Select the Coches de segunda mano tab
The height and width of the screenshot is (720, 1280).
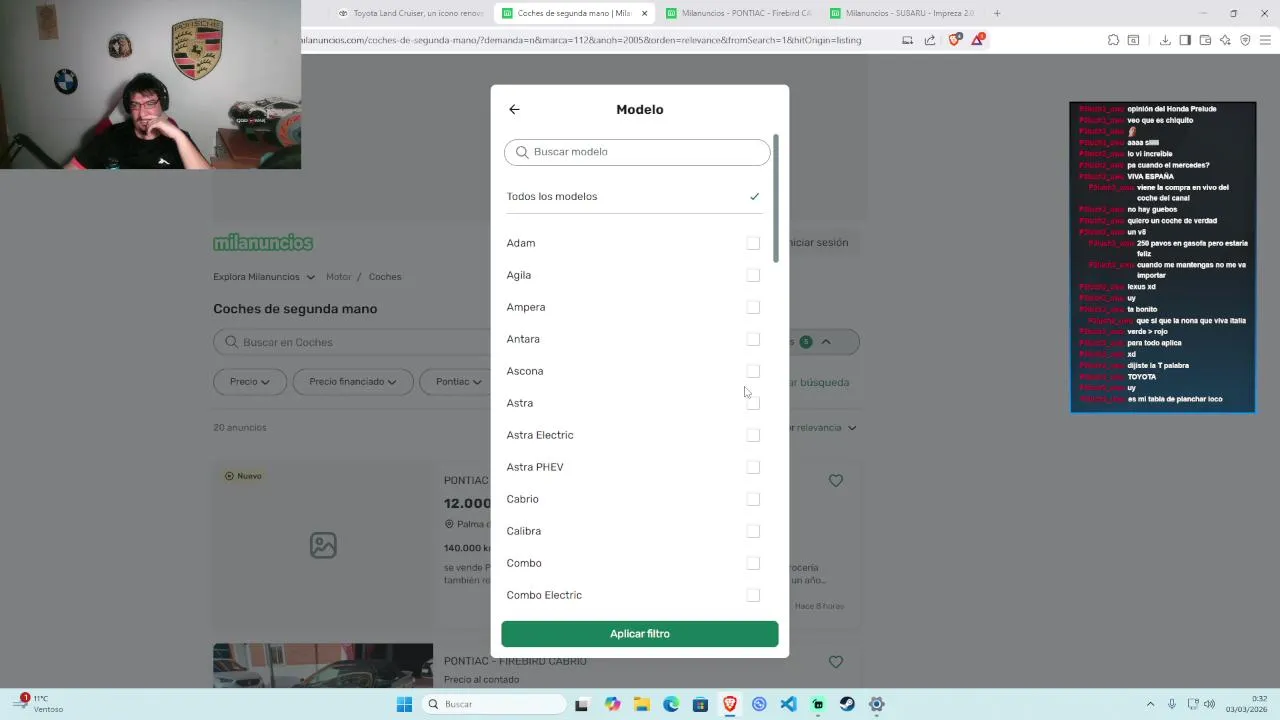(x=575, y=13)
